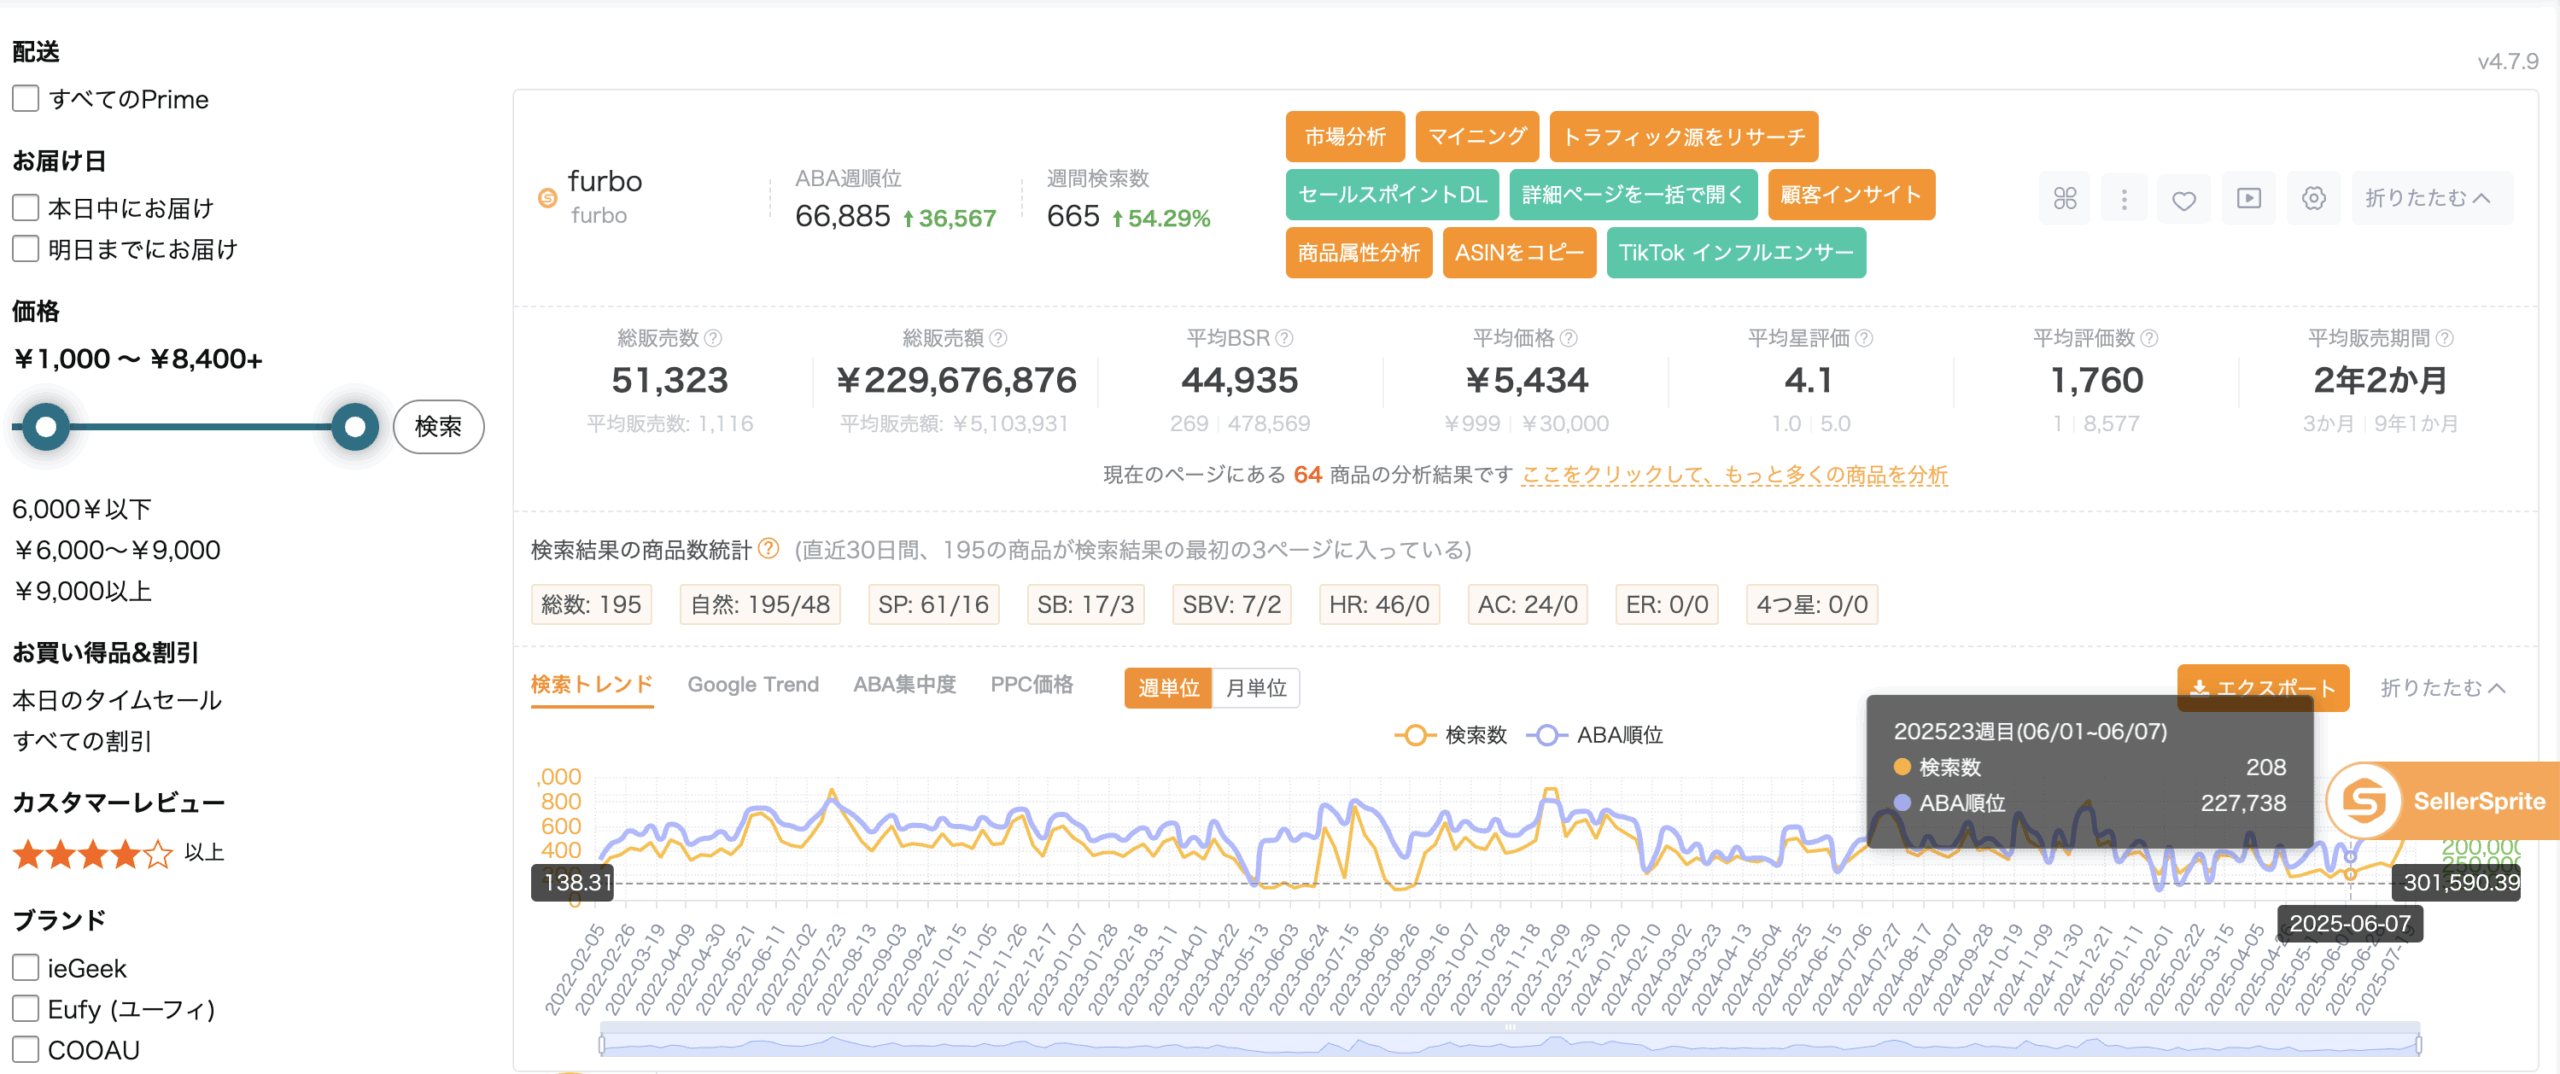The image size is (2560, 1074).
Task: Click help icon next to 平均評価数
Action: pyautogui.click(x=2149, y=338)
